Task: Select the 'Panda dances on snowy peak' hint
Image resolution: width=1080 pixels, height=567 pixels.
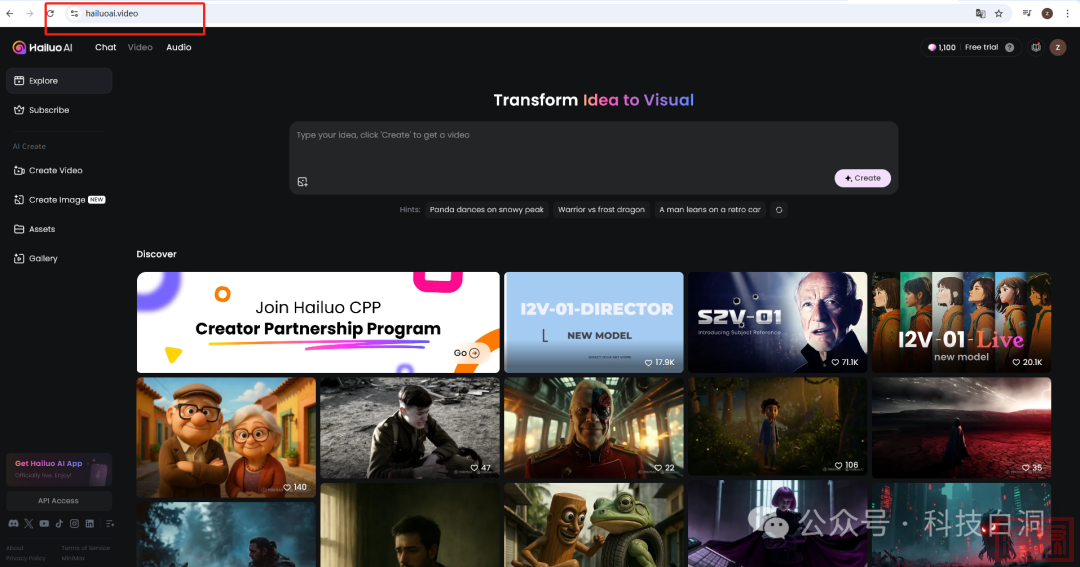Action: pyautogui.click(x=487, y=210)
